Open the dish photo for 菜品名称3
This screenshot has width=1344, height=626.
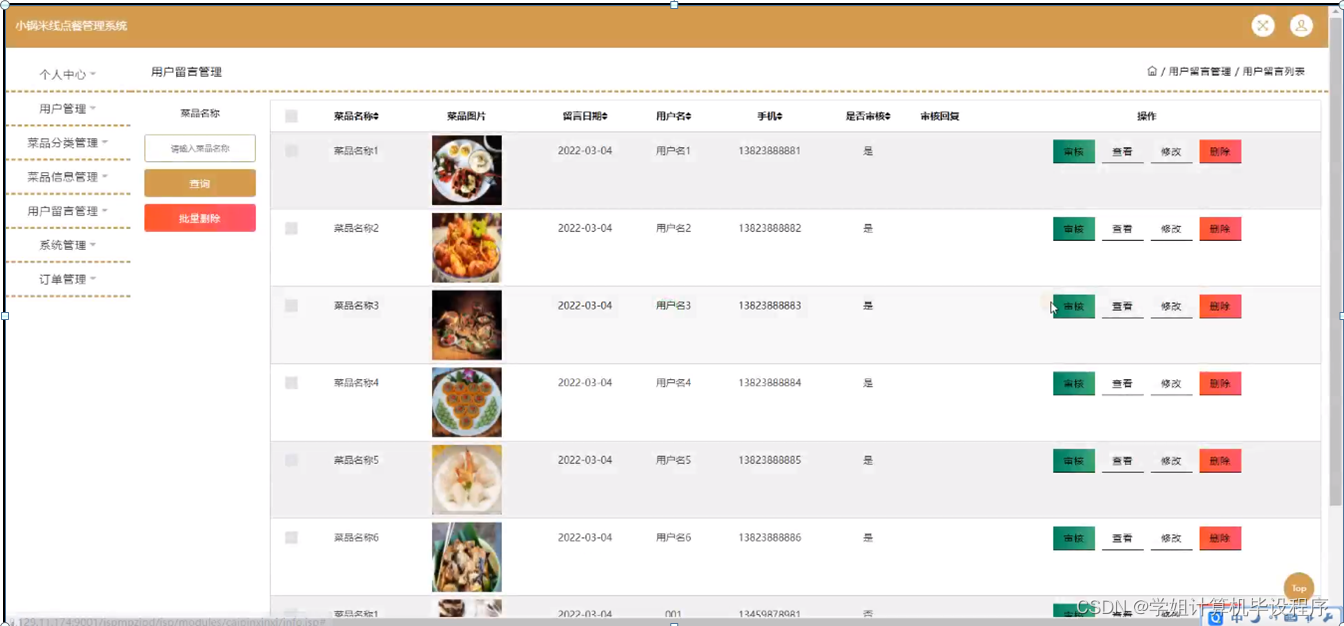pos(467,325)
